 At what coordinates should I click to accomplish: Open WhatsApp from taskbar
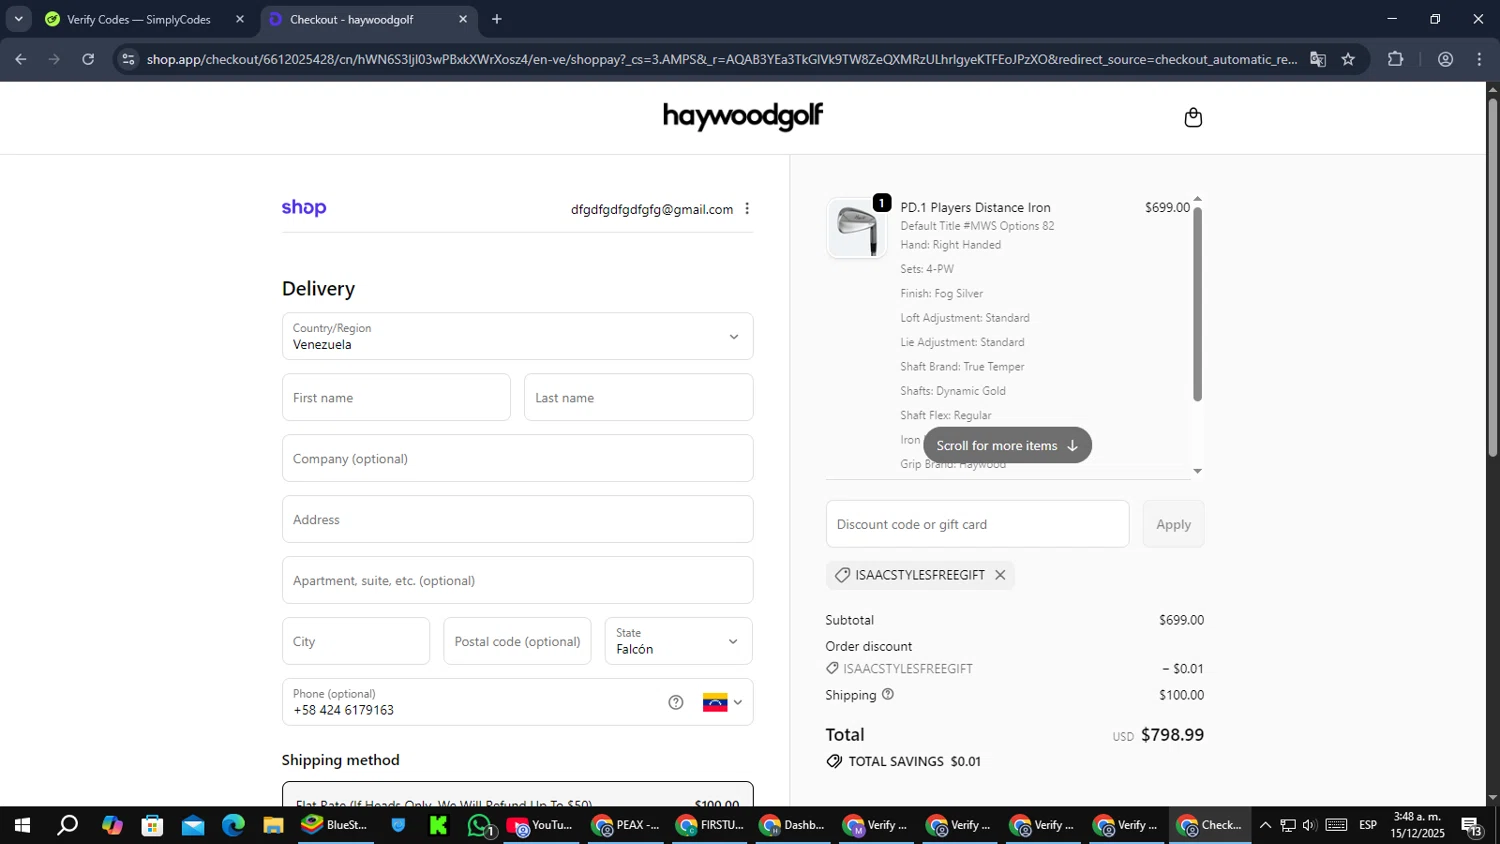point(480,825)
